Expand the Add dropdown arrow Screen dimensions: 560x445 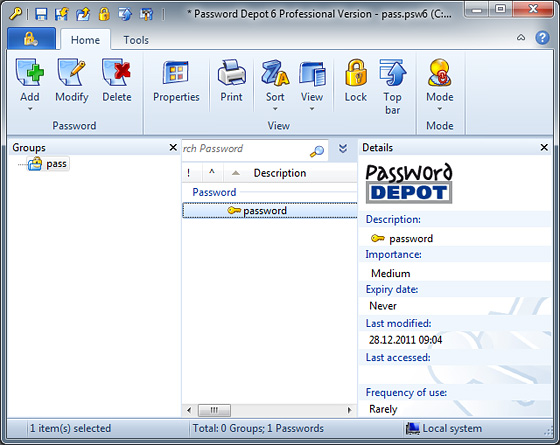(30, 109)
